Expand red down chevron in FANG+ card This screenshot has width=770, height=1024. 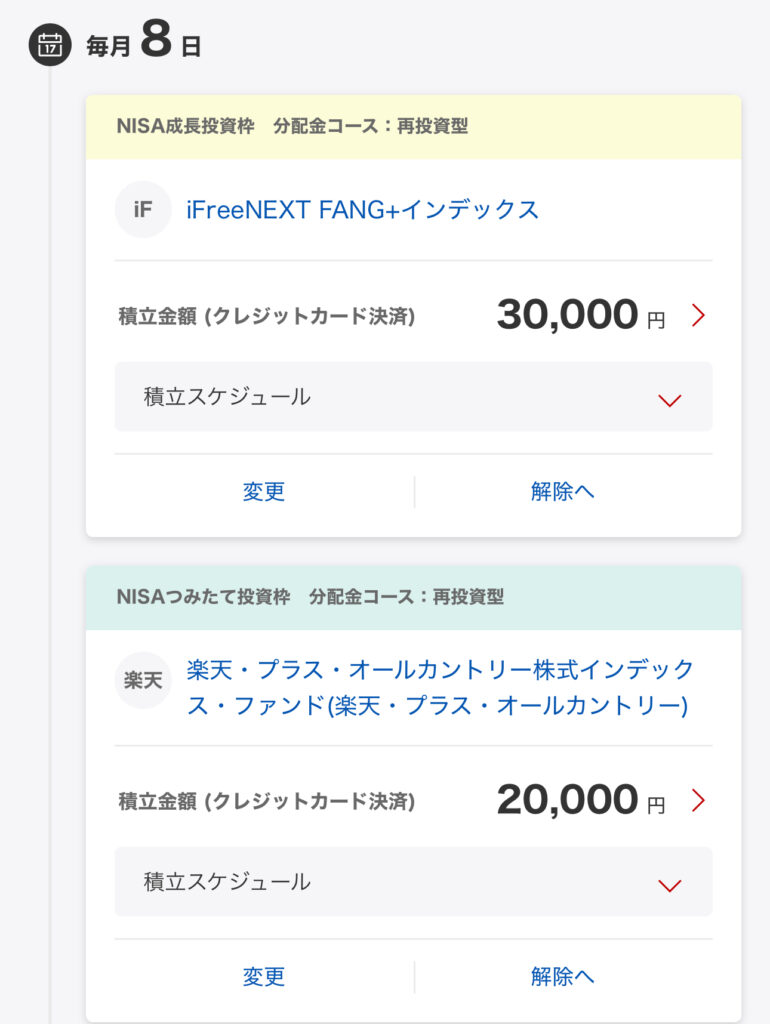point(669,400)
